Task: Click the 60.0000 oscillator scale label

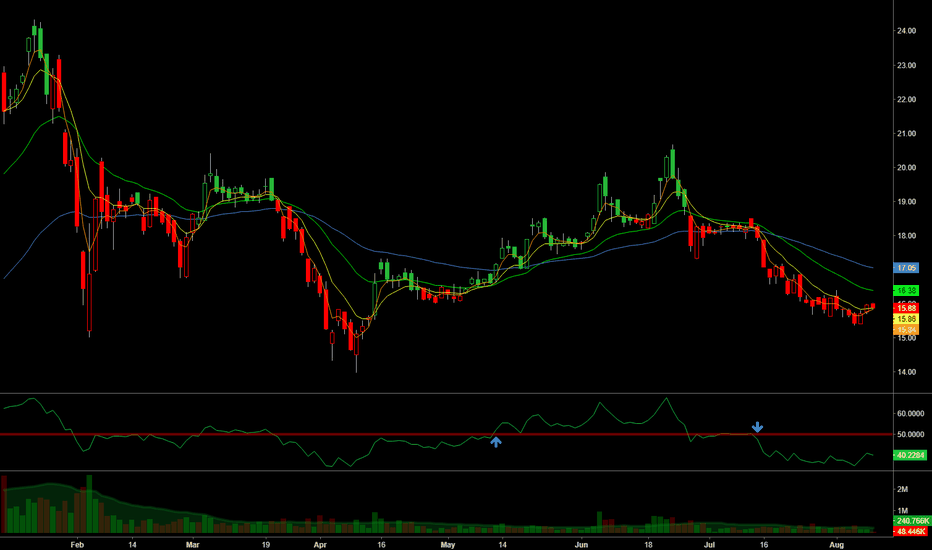Action: tap(910, 414)
